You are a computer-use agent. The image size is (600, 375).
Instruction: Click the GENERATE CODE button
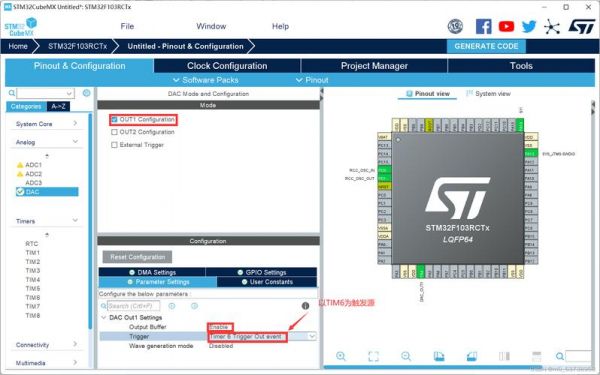coord(486,46)
